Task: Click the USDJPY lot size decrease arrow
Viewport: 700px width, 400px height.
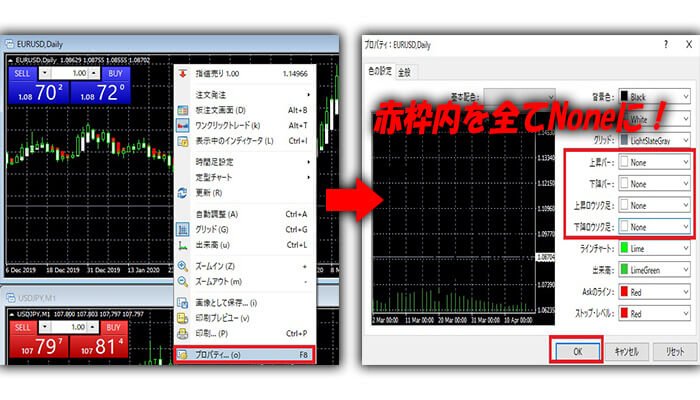Action: tap(45, 327)
